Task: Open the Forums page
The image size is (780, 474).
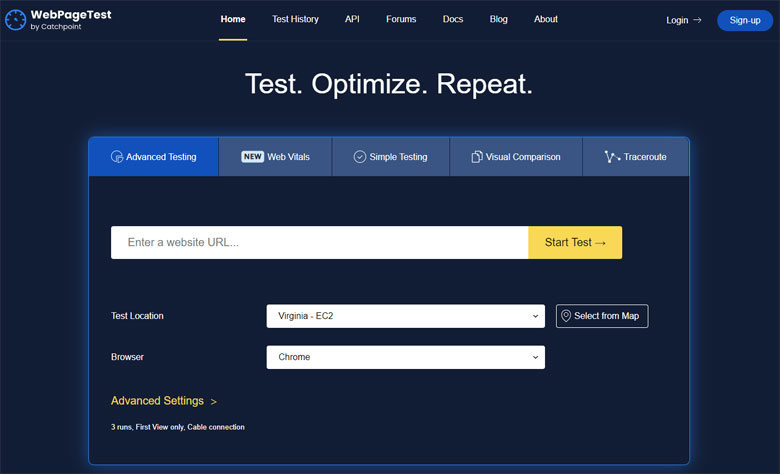Action: coord(401,19)
